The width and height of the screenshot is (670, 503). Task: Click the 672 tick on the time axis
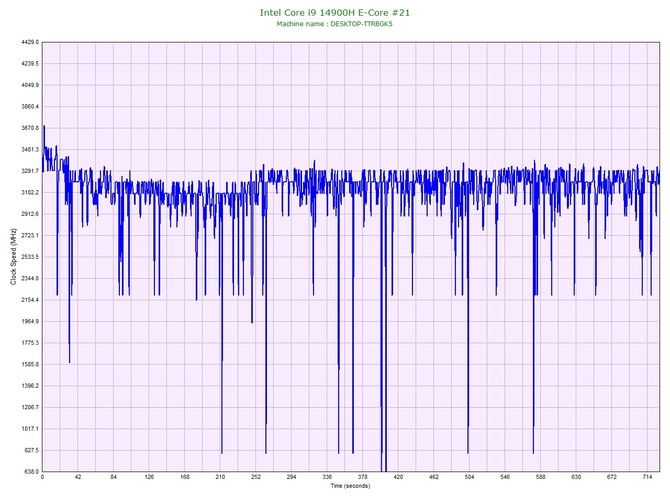point(612,477)
